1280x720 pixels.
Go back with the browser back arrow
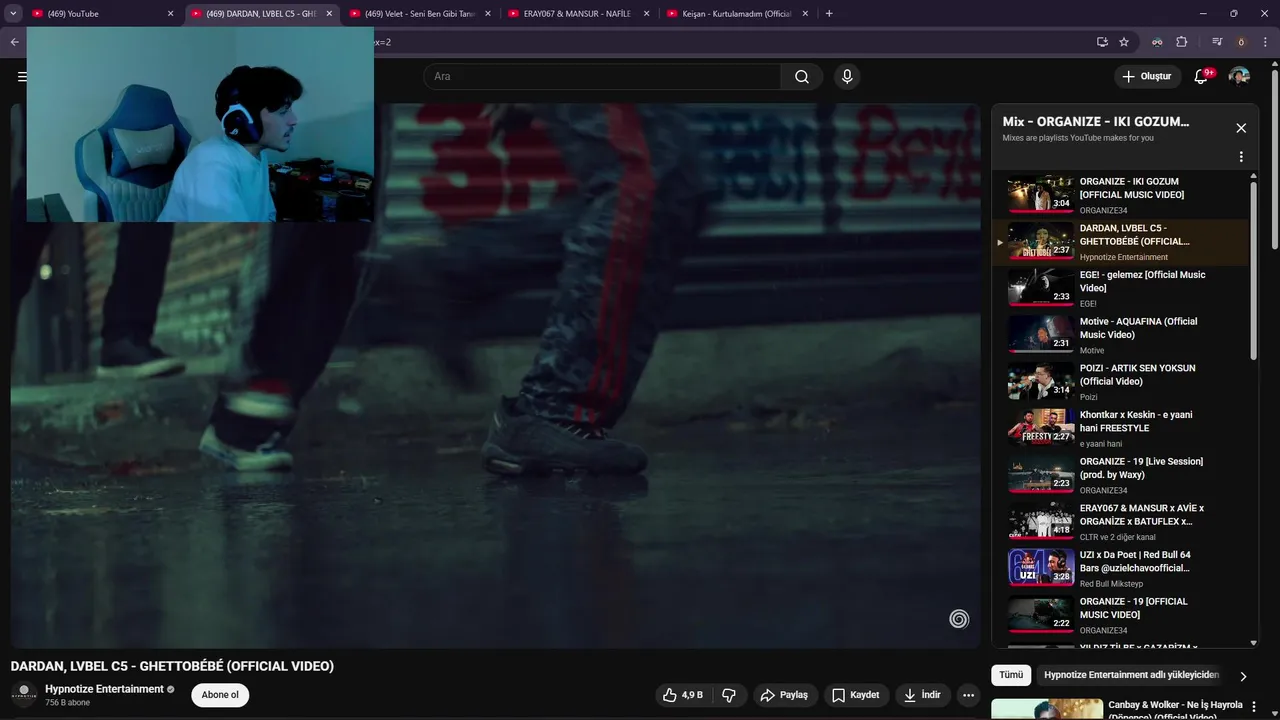tap(14, 42)
